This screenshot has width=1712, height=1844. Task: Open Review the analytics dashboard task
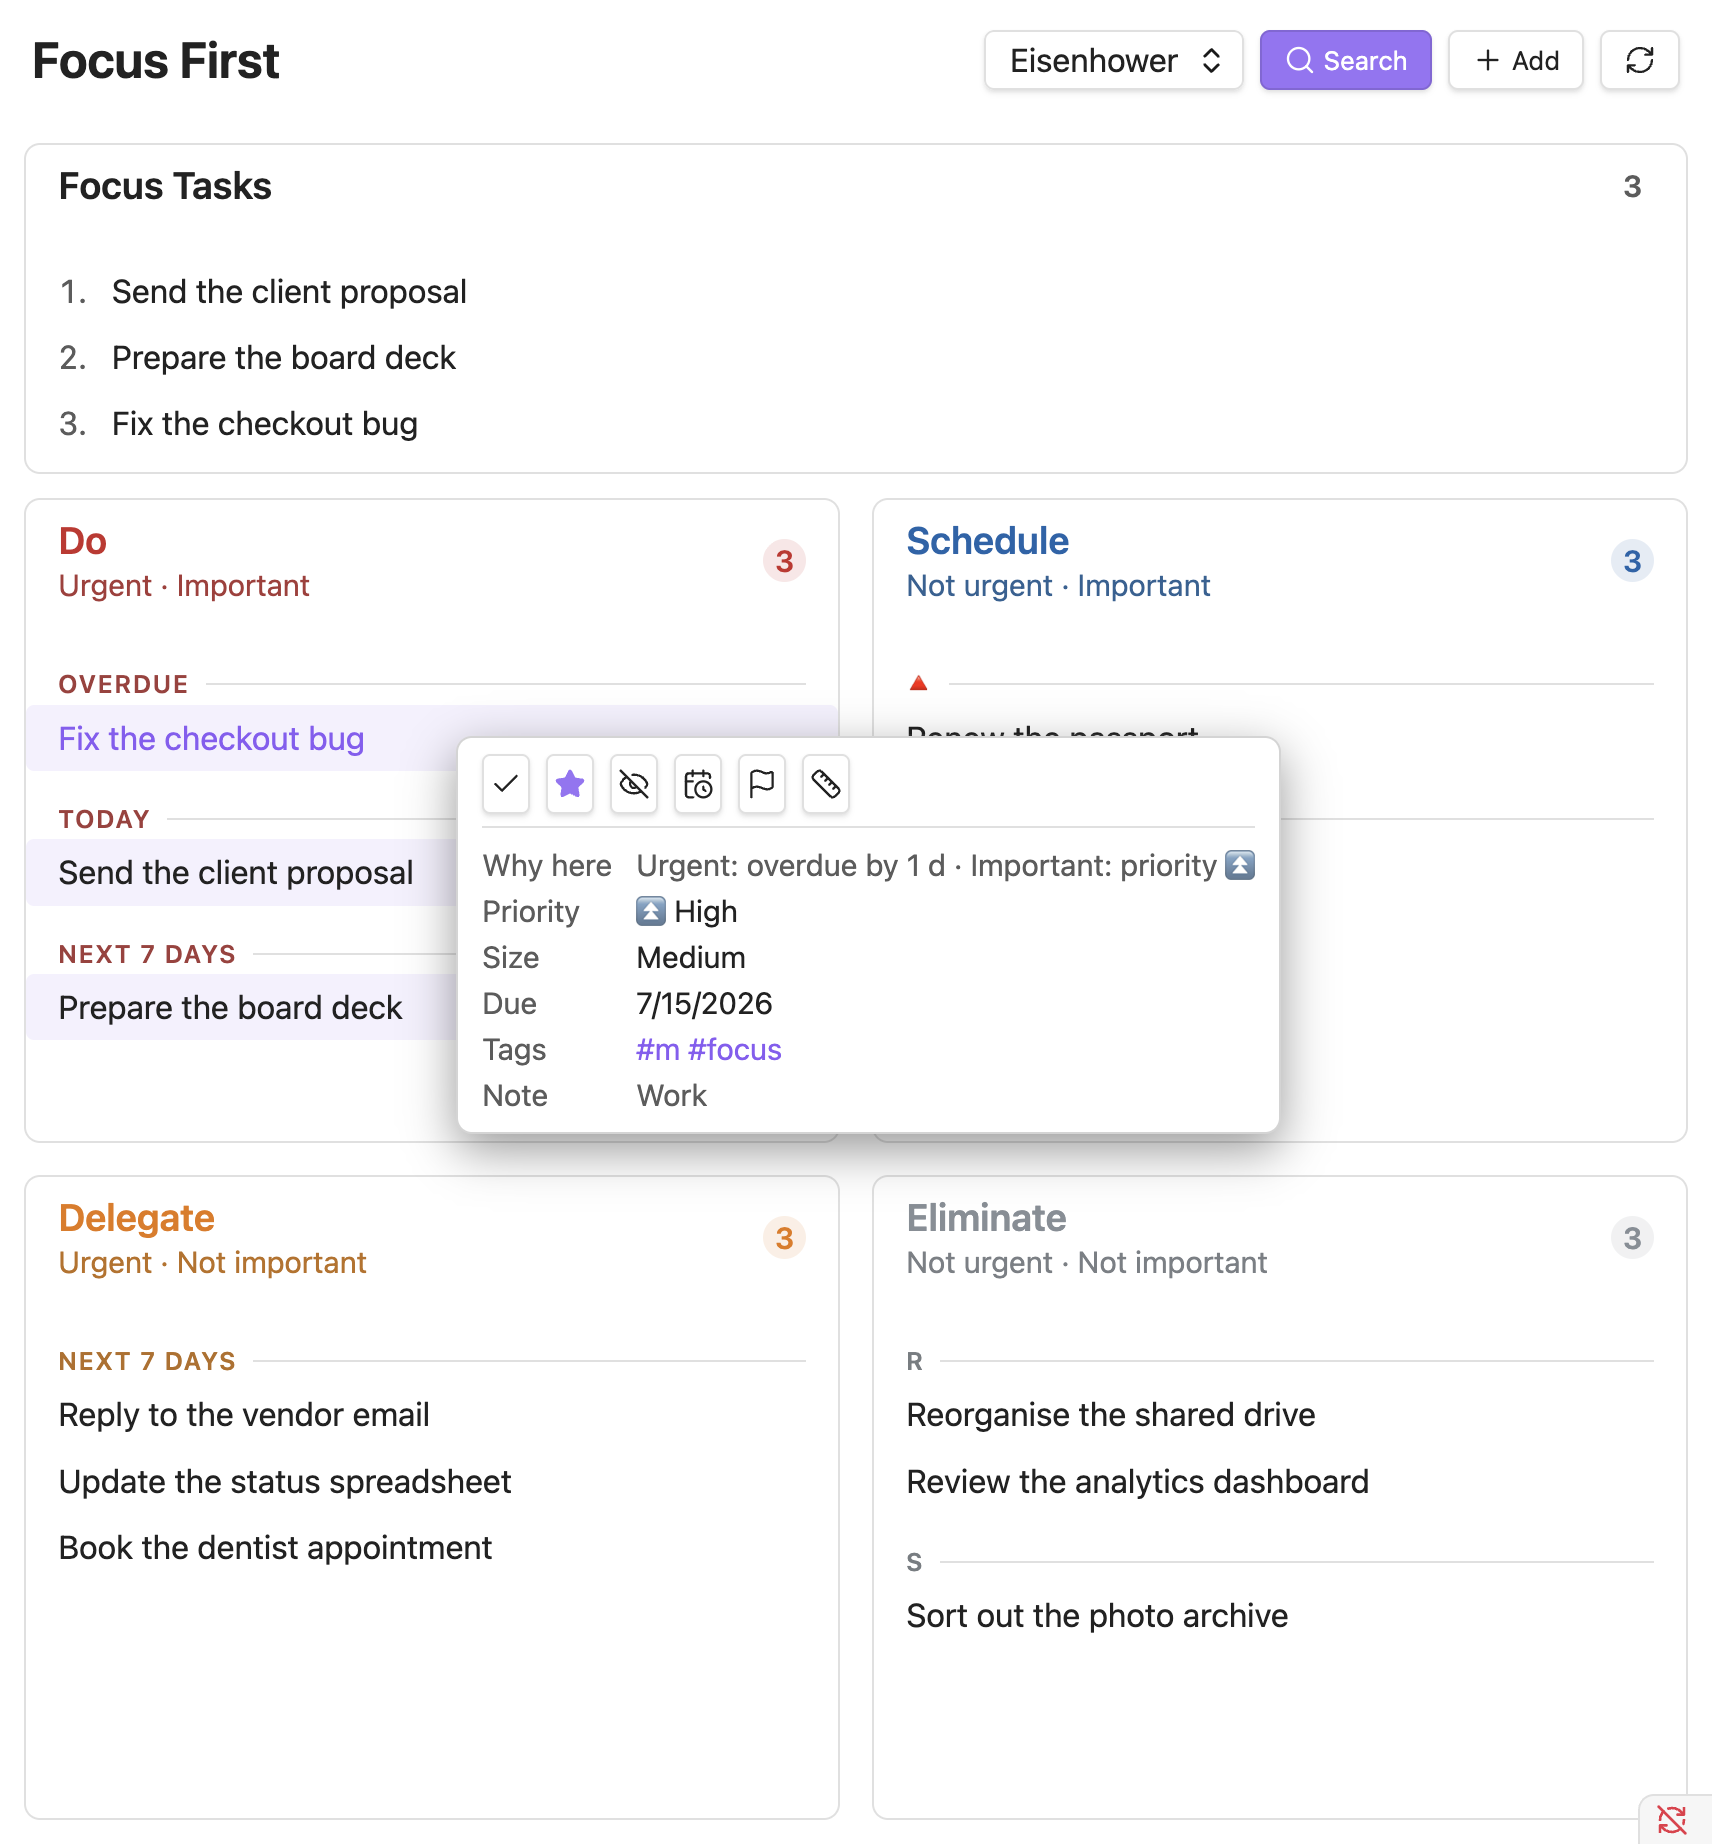(x=1138, y=1482)
